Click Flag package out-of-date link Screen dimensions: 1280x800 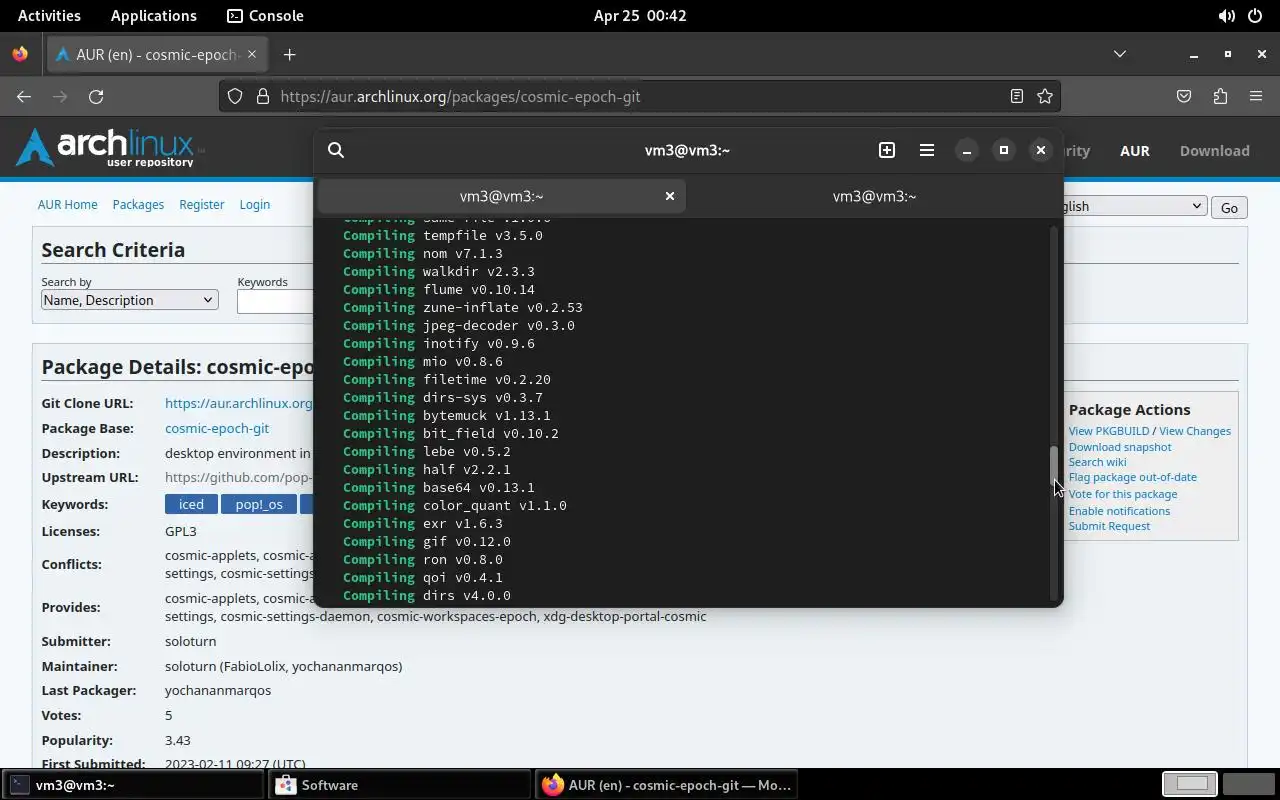click(x=1132, y=477)
